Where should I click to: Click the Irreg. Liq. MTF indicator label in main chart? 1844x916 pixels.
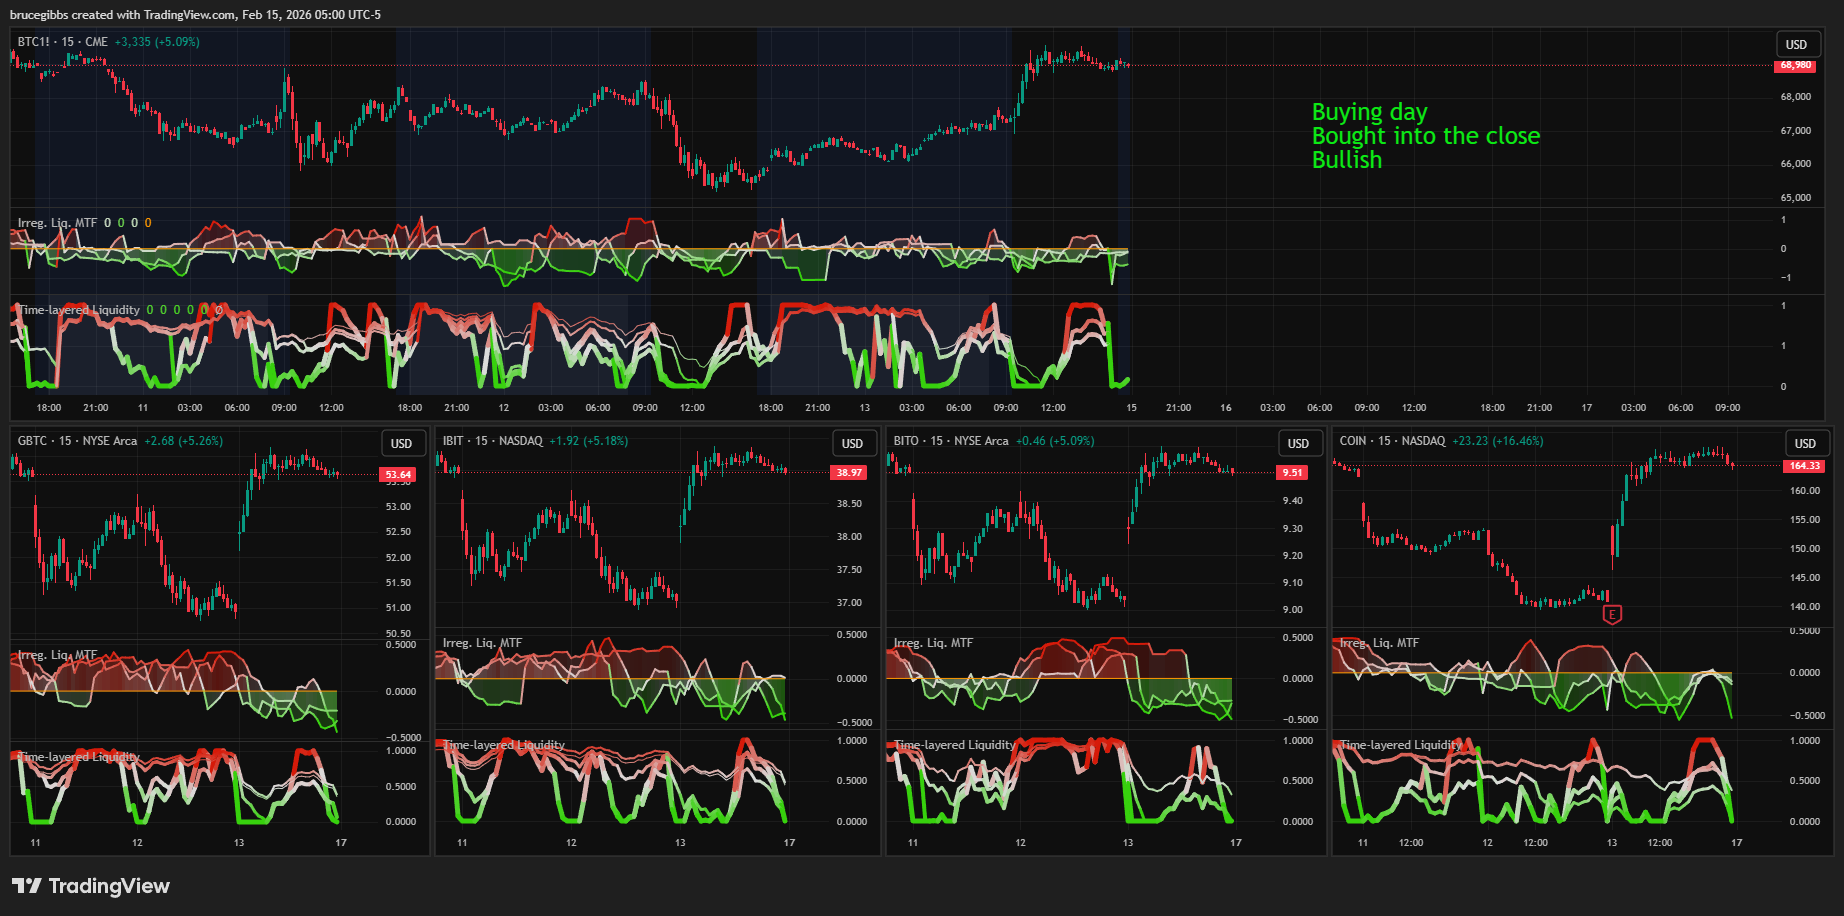(57, 223)
